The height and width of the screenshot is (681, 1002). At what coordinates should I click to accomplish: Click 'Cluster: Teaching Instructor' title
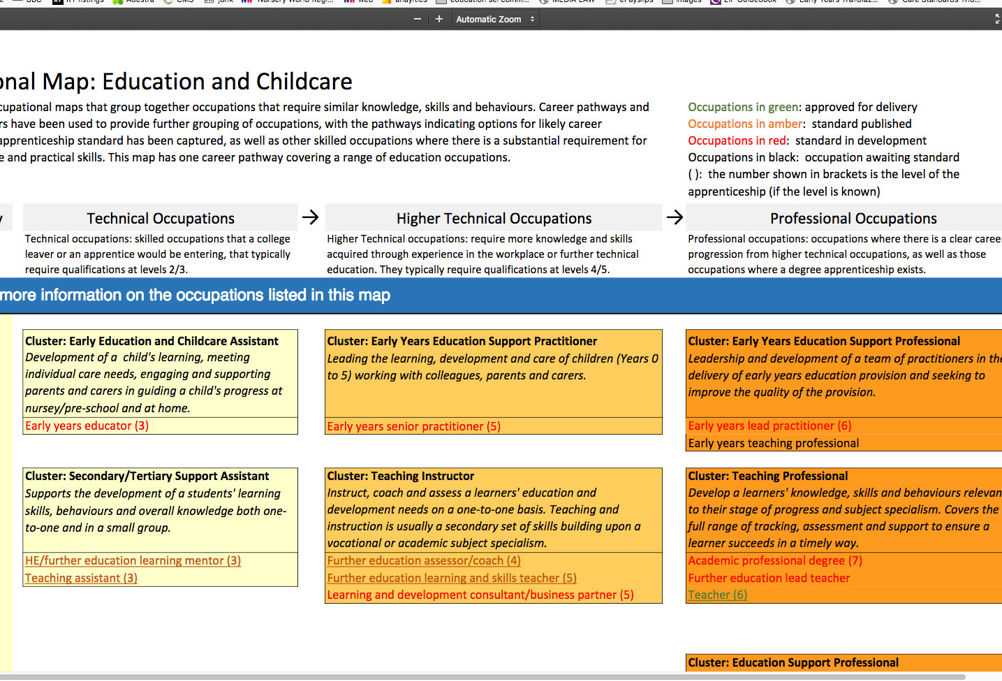pos(401,476)
